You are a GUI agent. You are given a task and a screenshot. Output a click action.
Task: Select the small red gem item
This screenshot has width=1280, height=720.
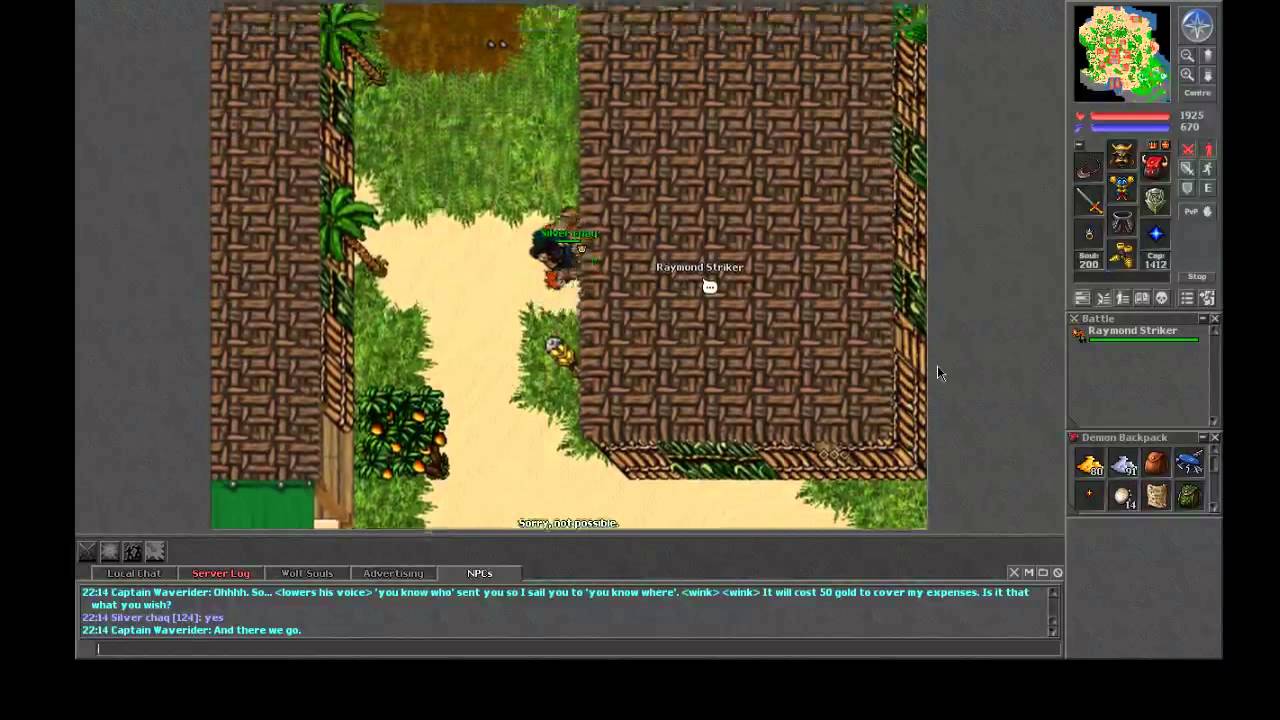(1090, 496)
